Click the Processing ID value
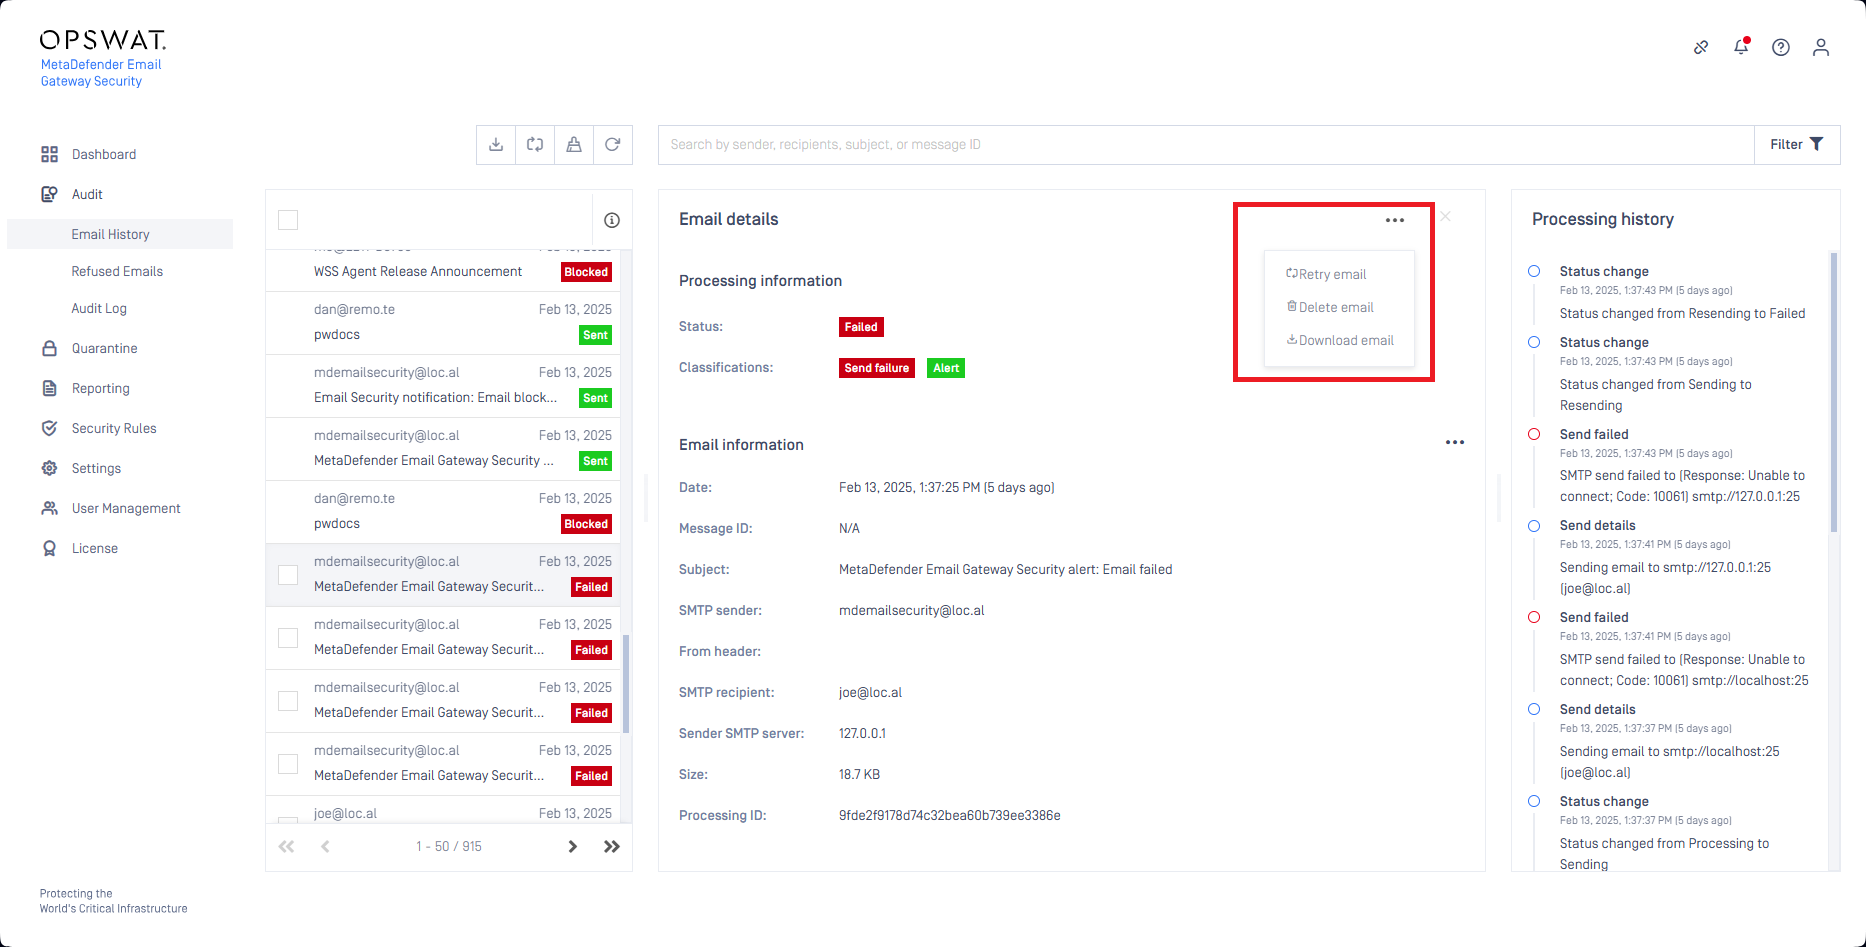The width and height of the screenshot is (1866, 947). (x=949, y=815)
